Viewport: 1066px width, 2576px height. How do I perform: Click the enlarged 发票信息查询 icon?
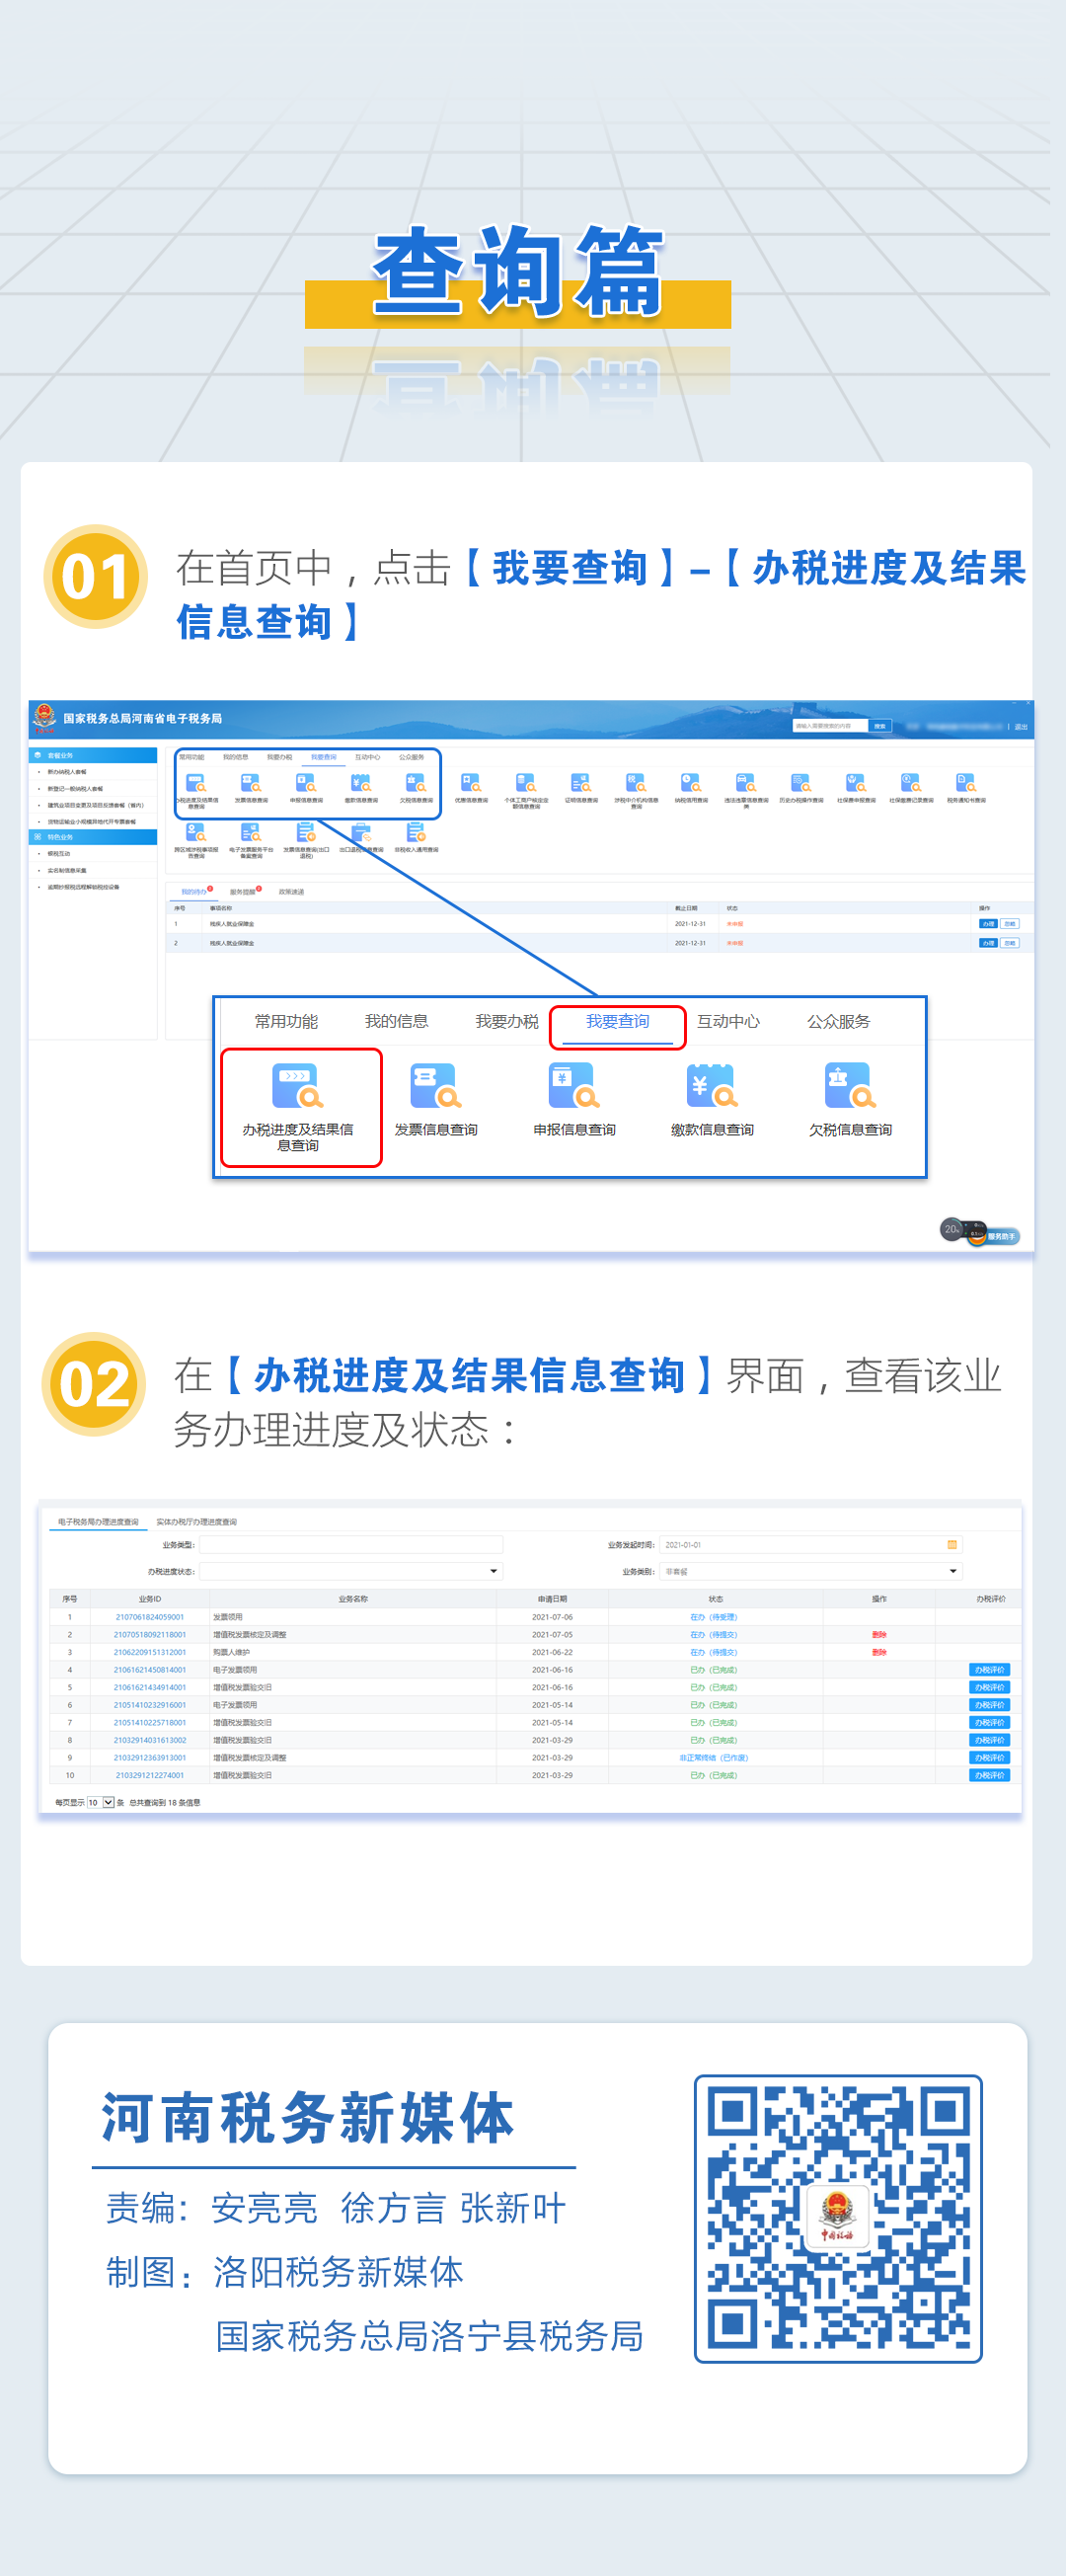(435, 1087)
